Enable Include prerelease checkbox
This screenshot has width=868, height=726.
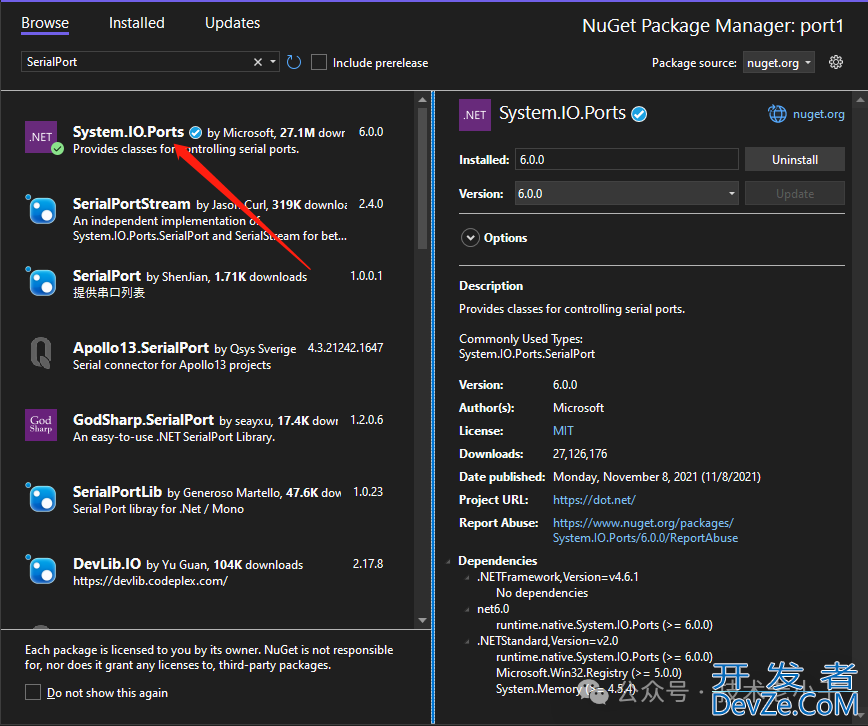pos(319,62)
